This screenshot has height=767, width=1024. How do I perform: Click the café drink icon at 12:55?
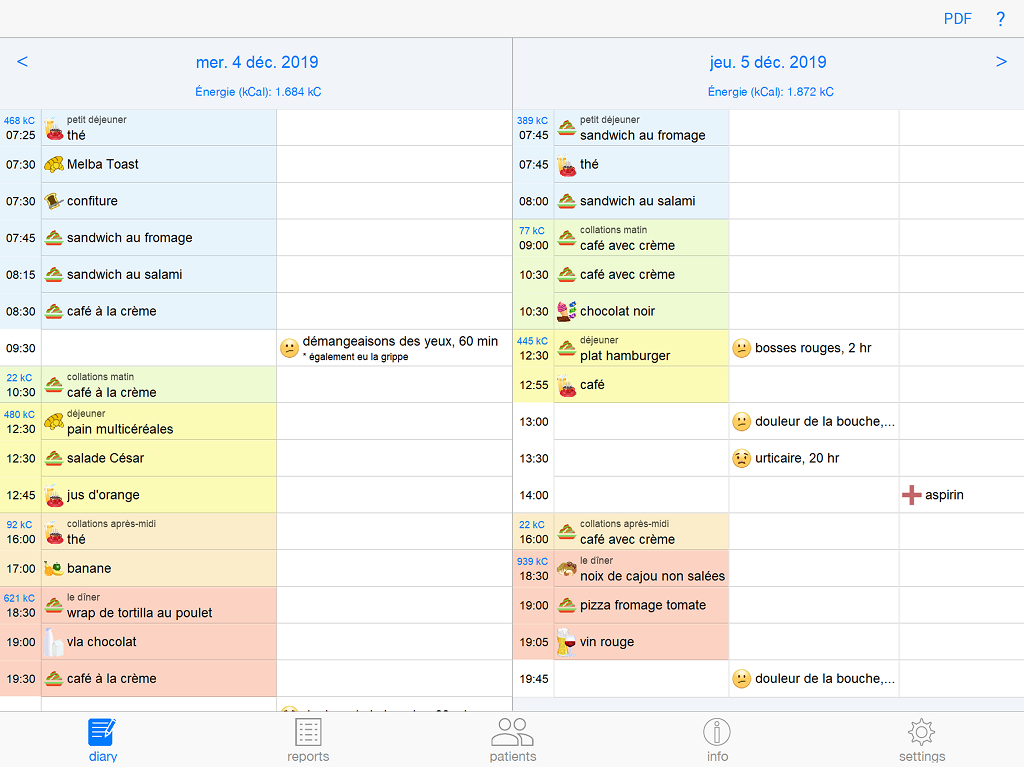(566, 385)
